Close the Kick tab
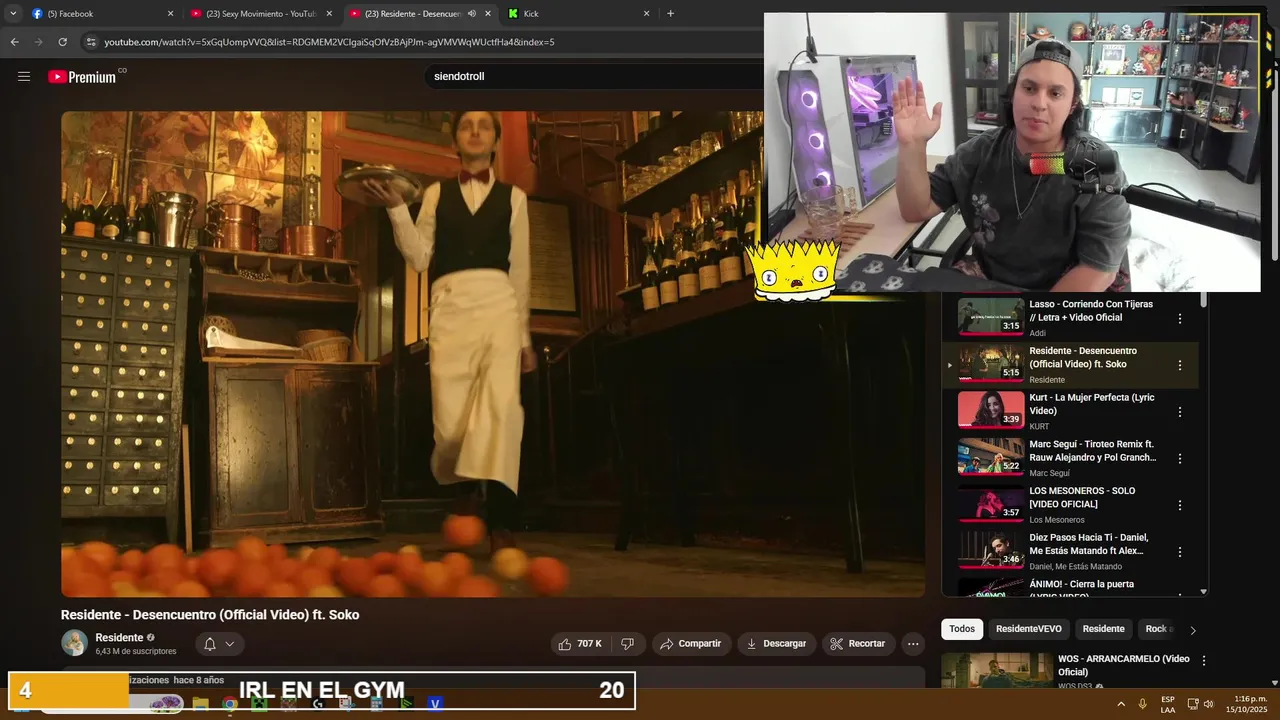 pyautogui.click(x=646, y=14)
